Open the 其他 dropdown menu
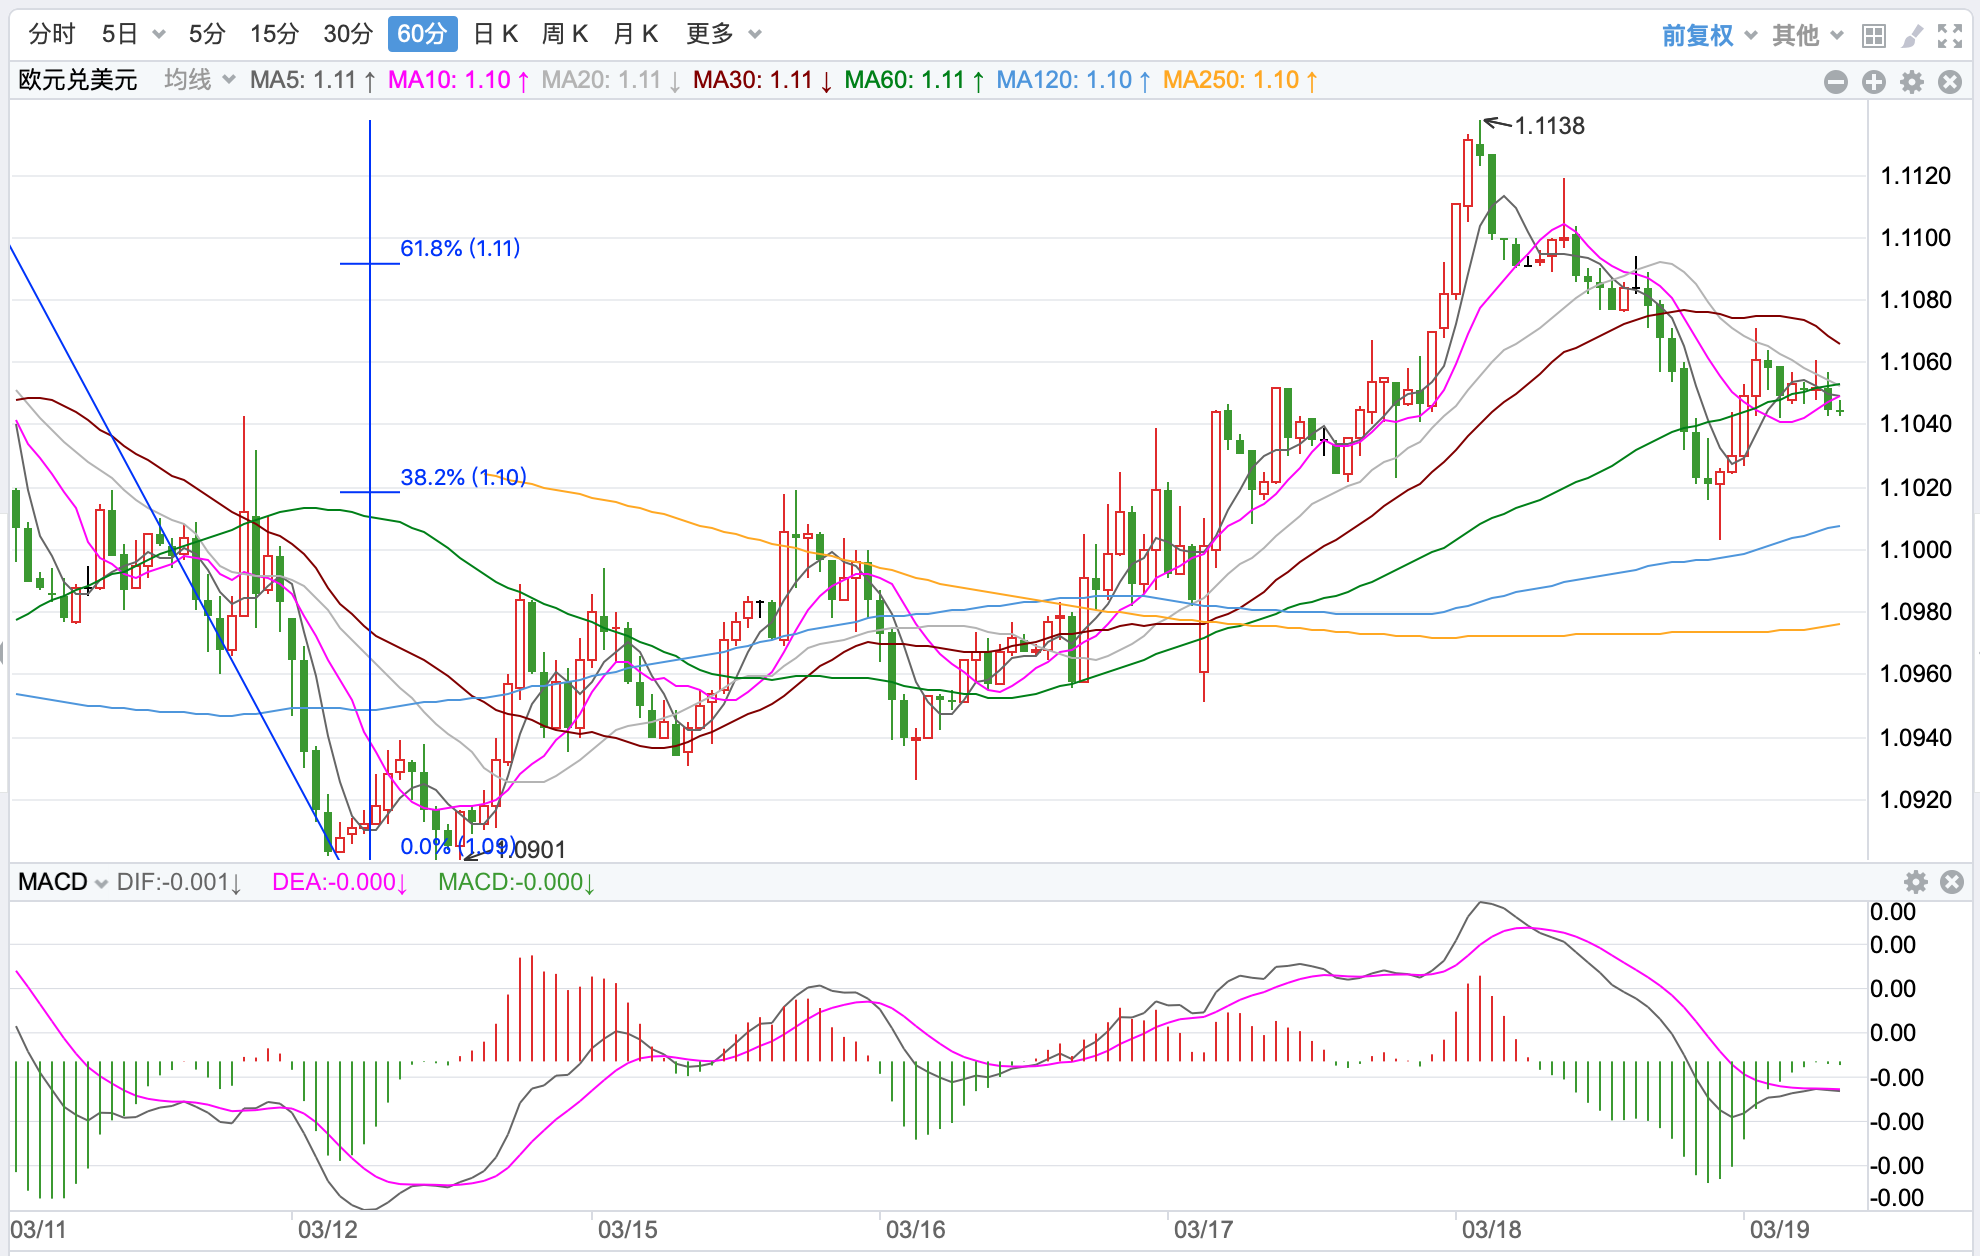The width and height of the screenshot is (1980, 1256). click(x=1806, y=35)
